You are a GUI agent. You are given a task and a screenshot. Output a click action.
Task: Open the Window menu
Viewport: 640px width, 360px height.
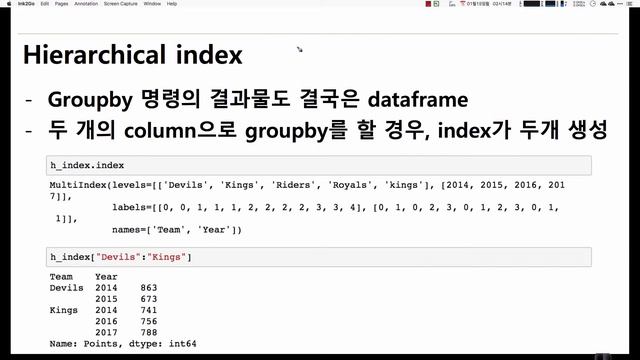152,4
